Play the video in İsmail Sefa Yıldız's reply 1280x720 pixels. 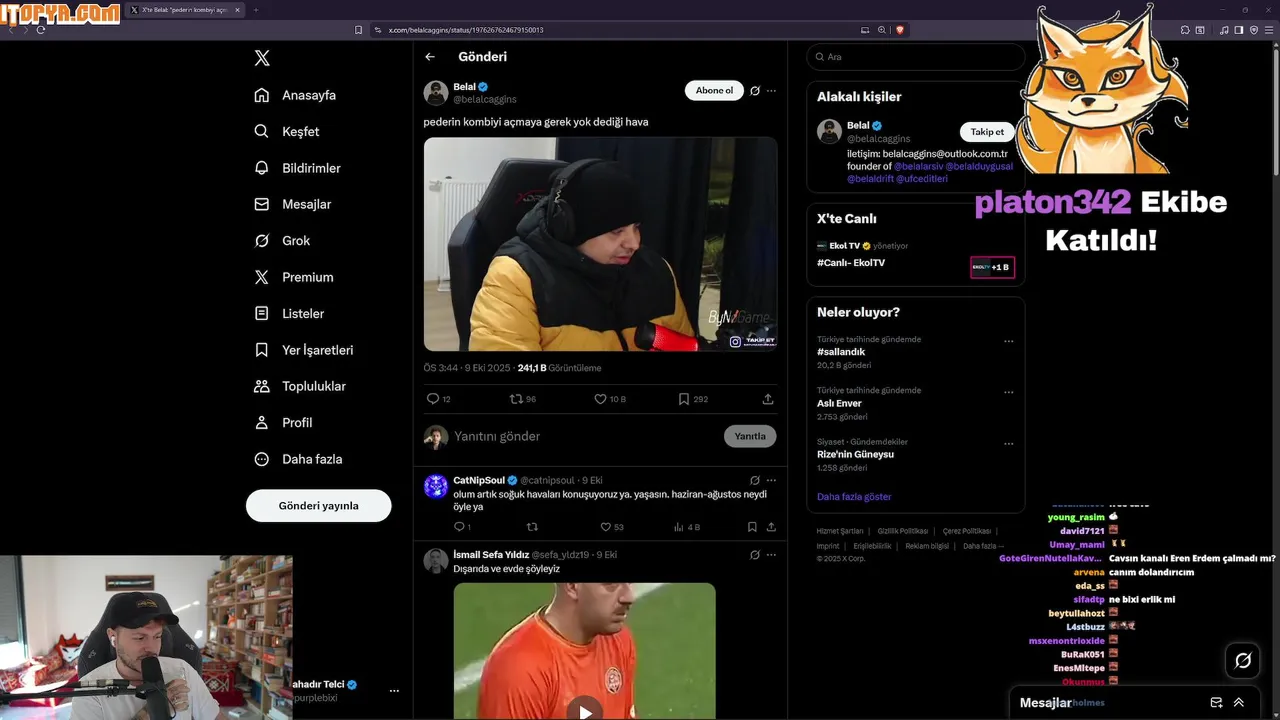pos(585,711)
